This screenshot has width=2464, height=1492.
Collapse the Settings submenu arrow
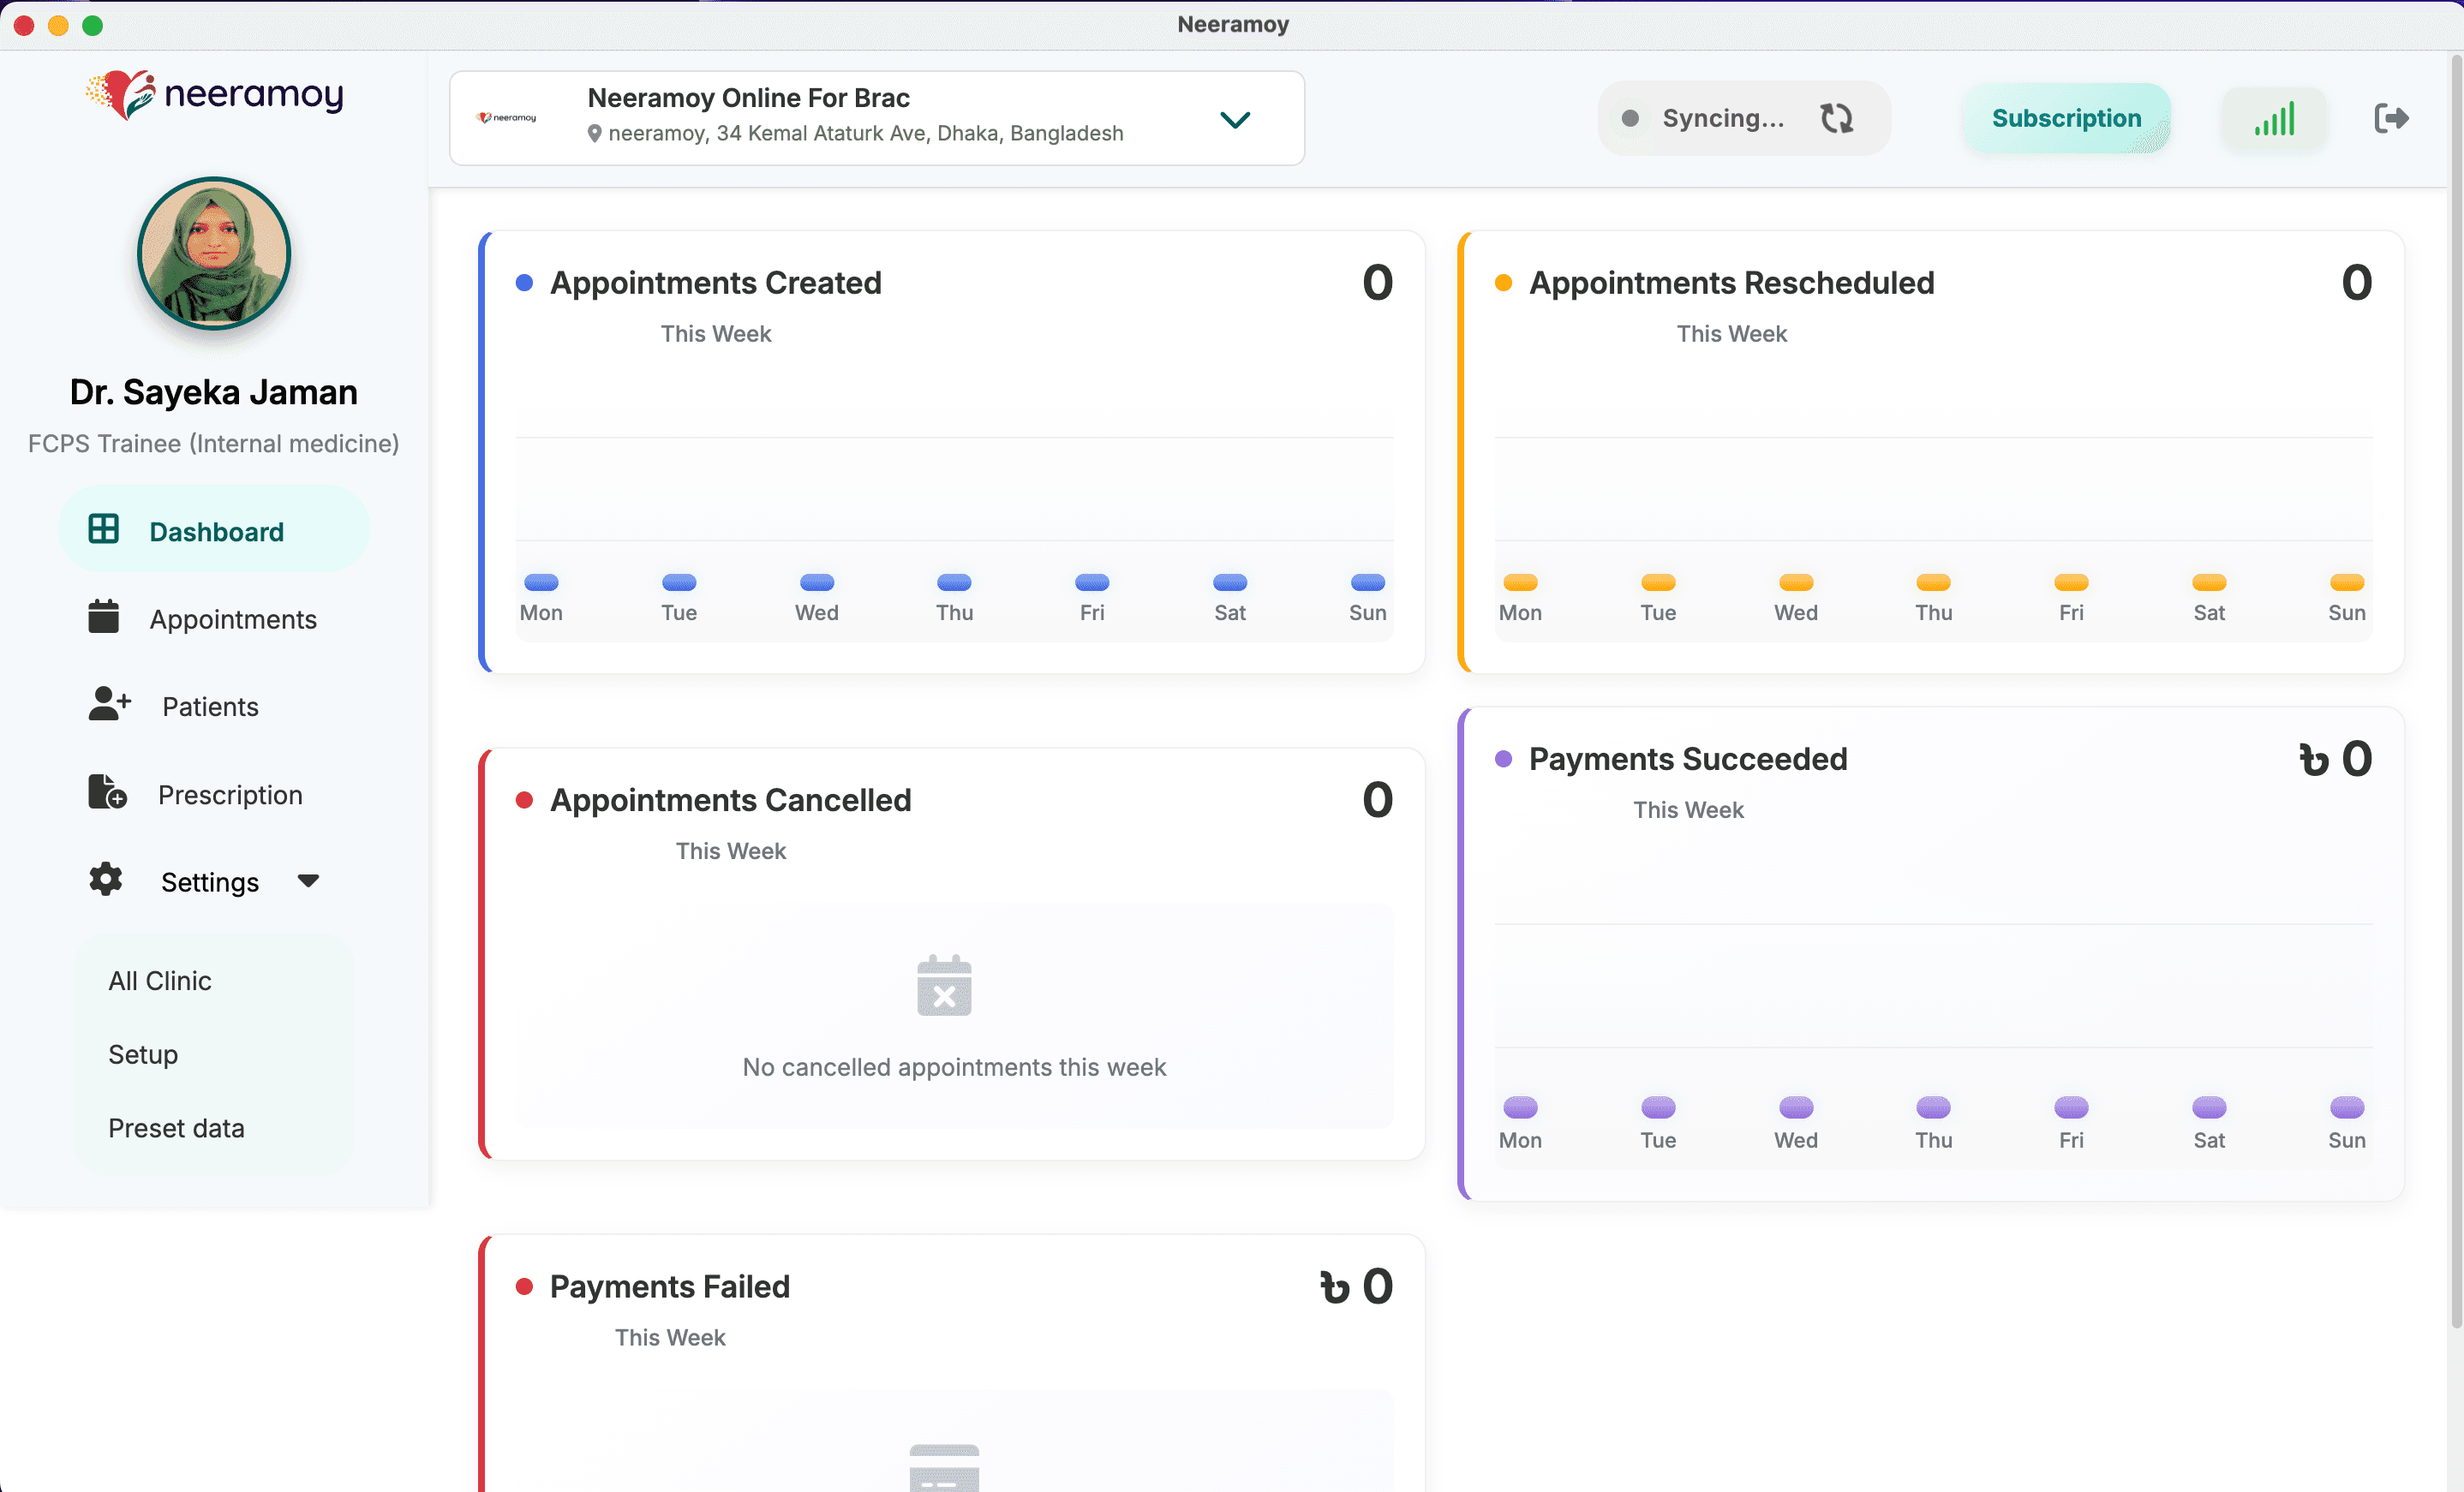coord(308,880)
